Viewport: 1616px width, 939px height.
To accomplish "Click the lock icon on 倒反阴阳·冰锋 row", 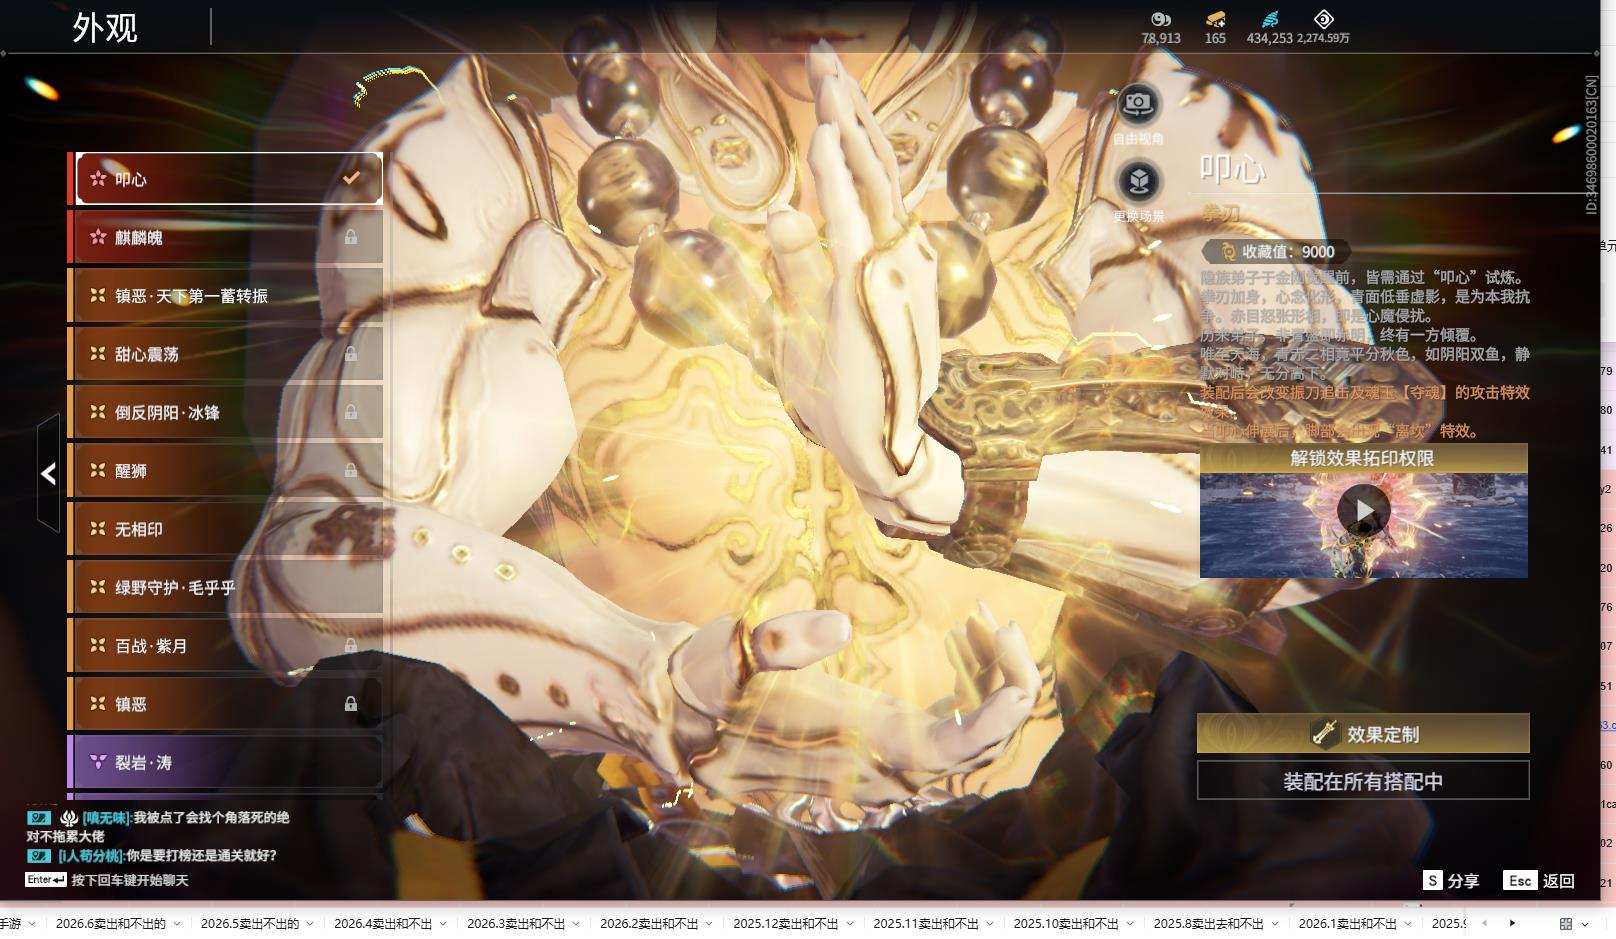I will coord(351,411).
